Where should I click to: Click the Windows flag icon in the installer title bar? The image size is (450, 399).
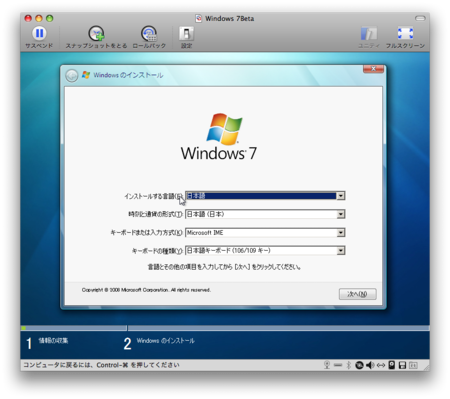(x=86, y=75)
